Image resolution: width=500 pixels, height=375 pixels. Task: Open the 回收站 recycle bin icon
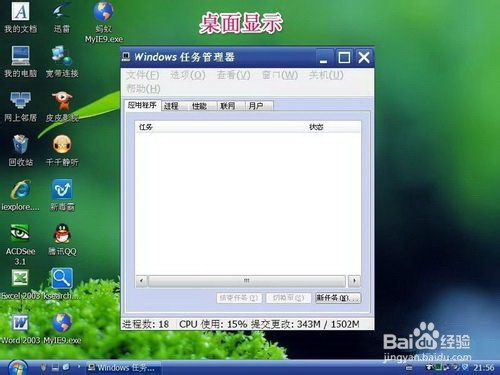(x=21, y=150)
